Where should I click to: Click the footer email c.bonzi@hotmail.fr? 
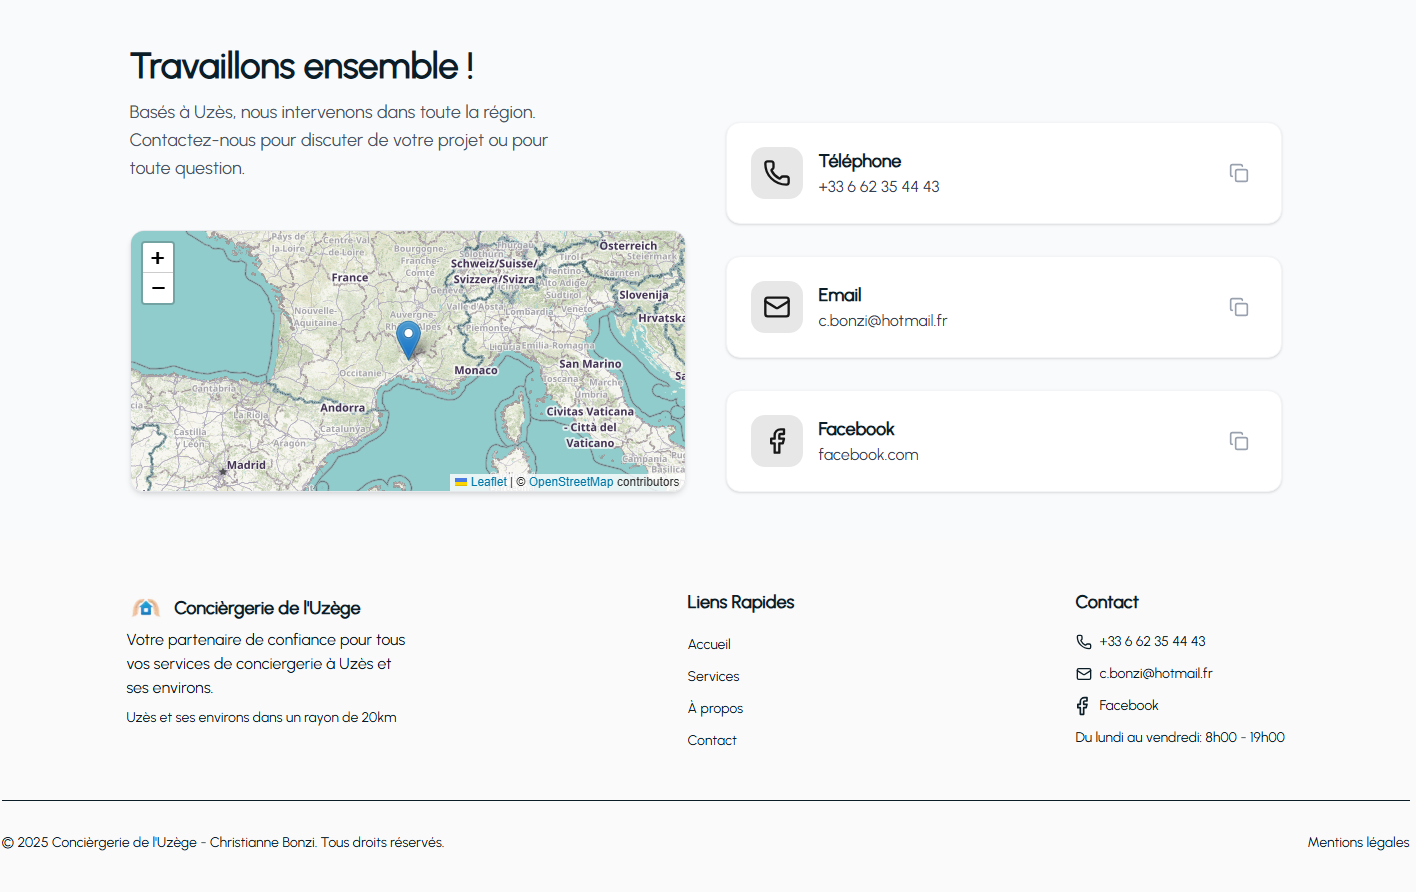point(1155,673)
